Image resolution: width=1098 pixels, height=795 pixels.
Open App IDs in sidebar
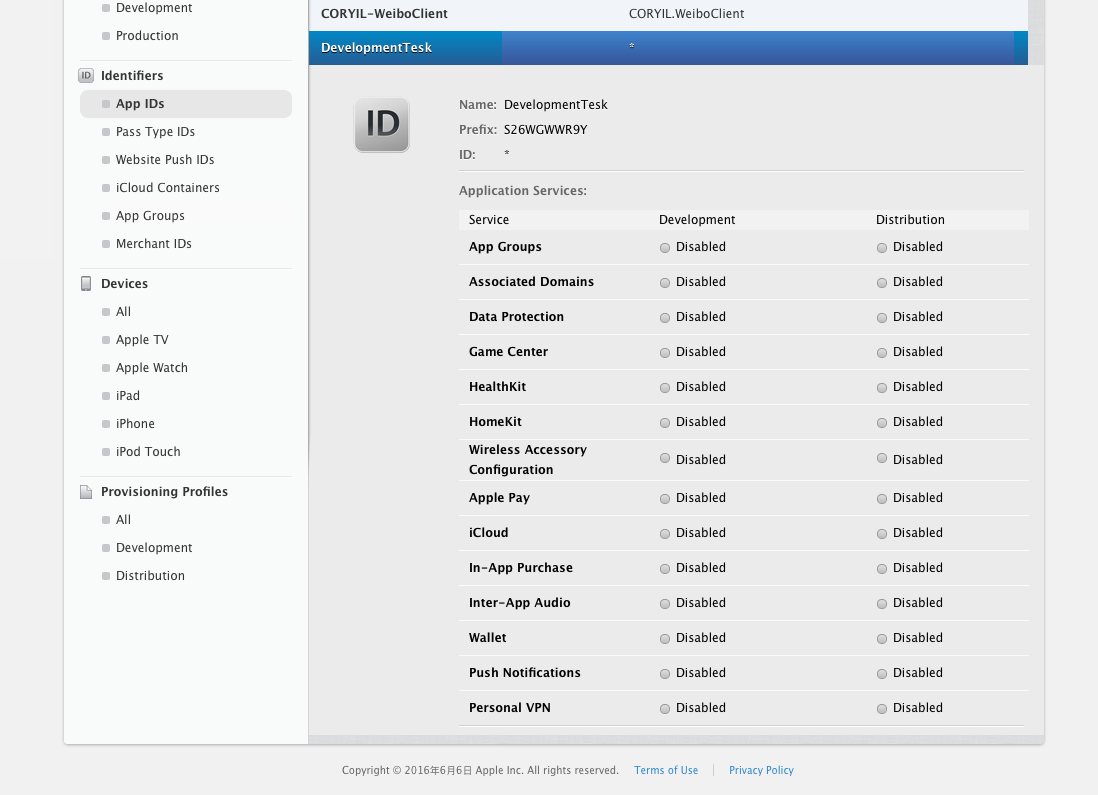pos(186,104)
